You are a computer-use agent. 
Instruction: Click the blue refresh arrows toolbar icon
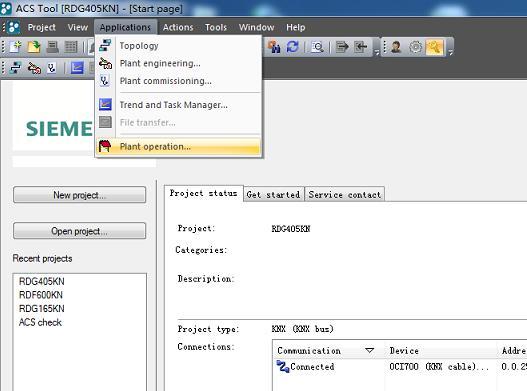click(x=293, y=47)
